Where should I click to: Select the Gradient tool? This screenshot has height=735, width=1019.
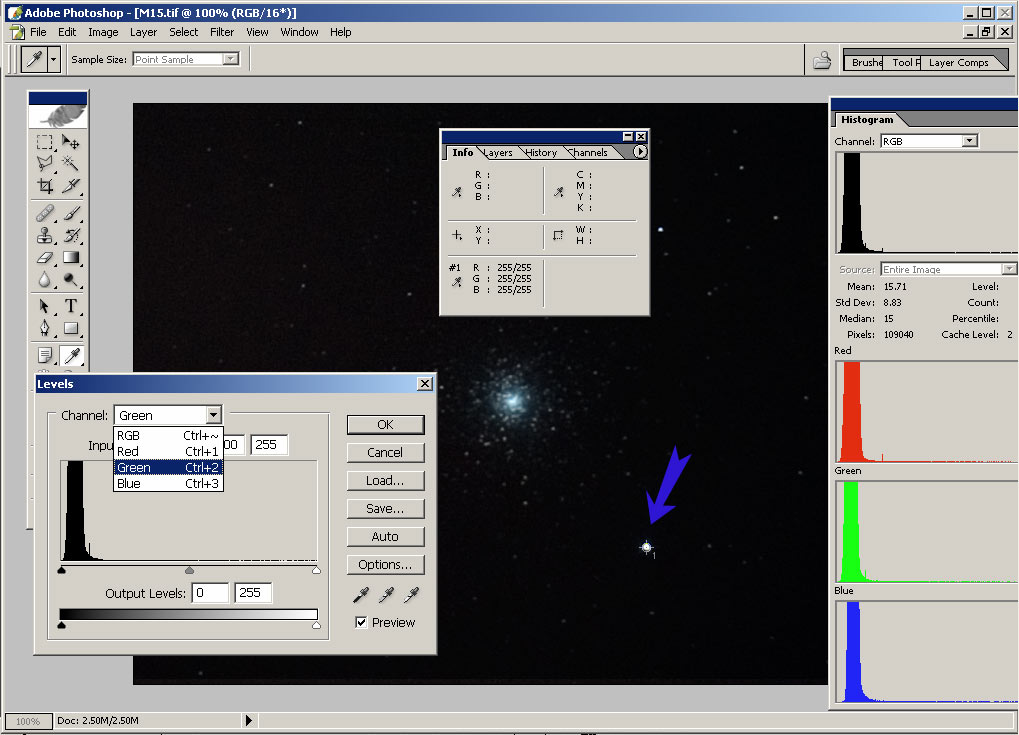pyautogui.click(x=71, y=258)
